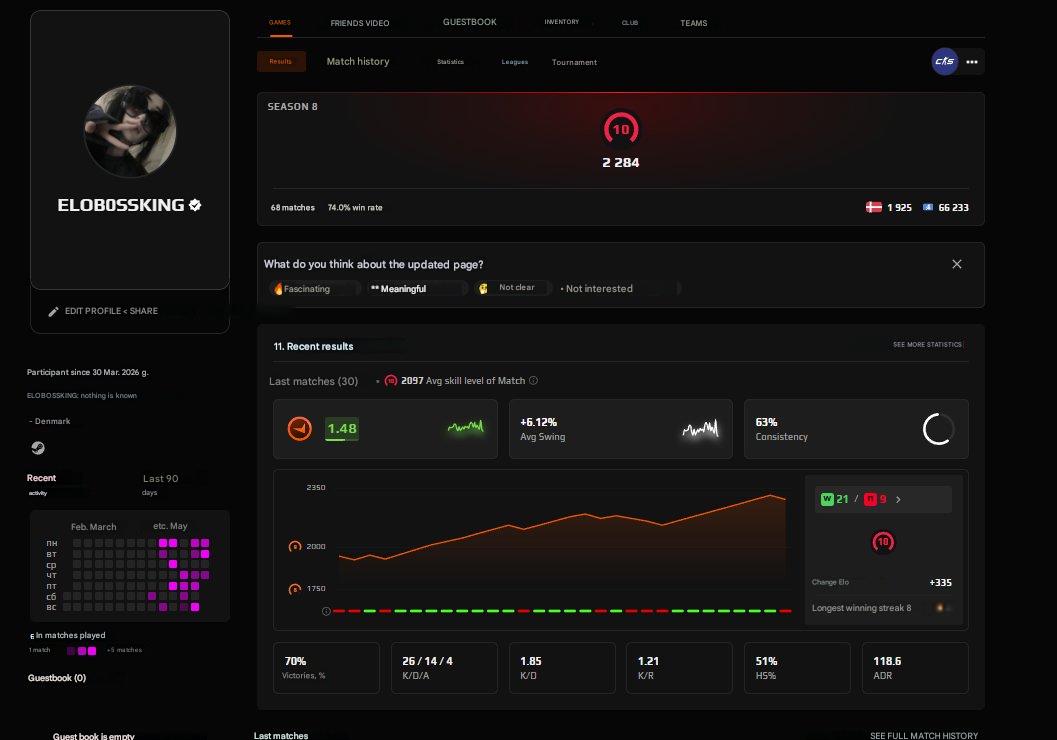Click the Denmark flag ranking icon
Viewport: 1057px width, 740px height.
coord(874,207)
